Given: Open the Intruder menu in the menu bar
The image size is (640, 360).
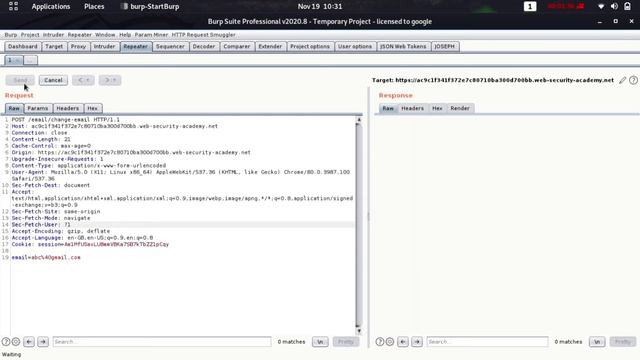Looking at the screenshot, I should 53,35.
